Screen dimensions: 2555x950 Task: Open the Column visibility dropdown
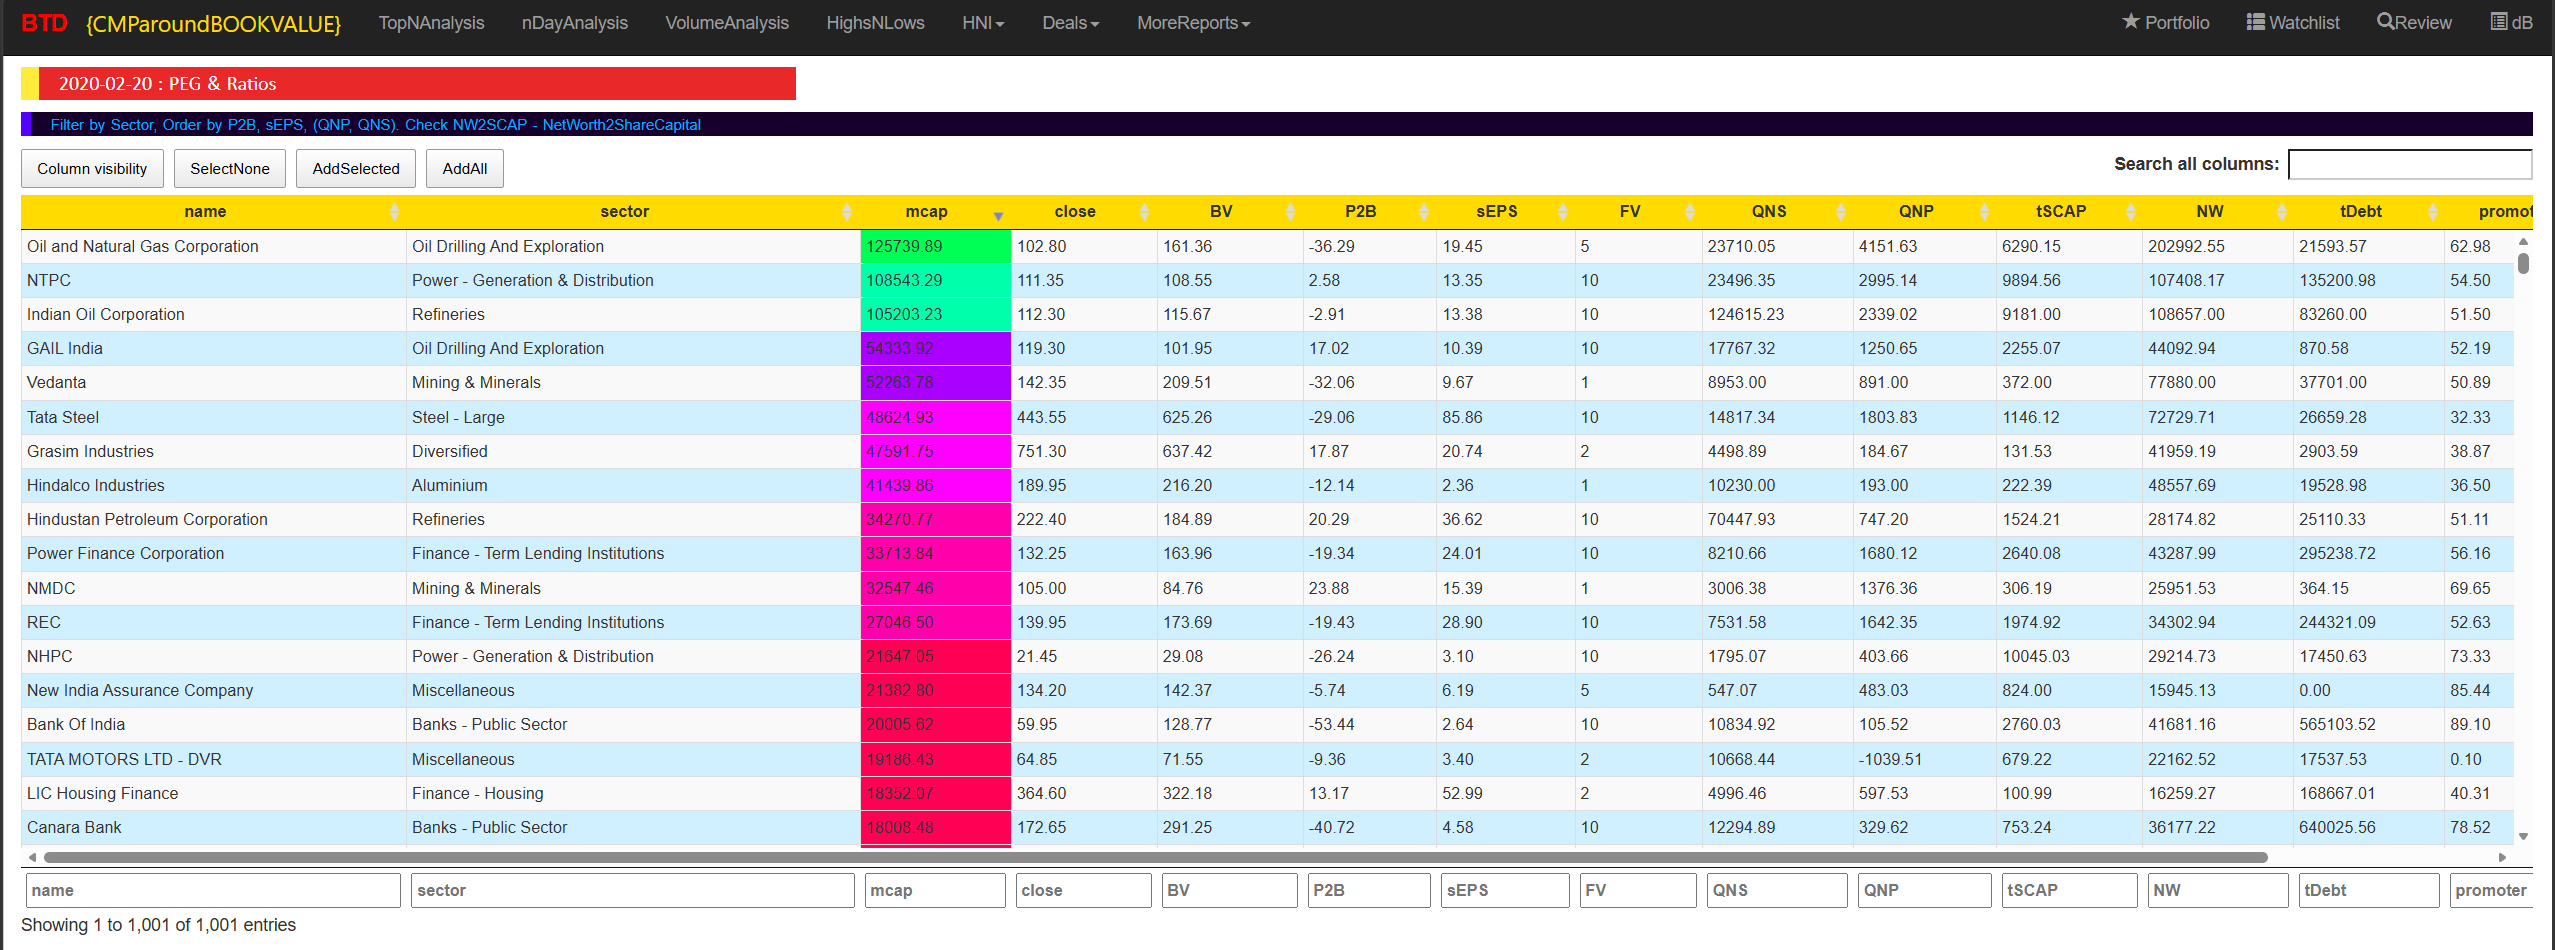92,168
